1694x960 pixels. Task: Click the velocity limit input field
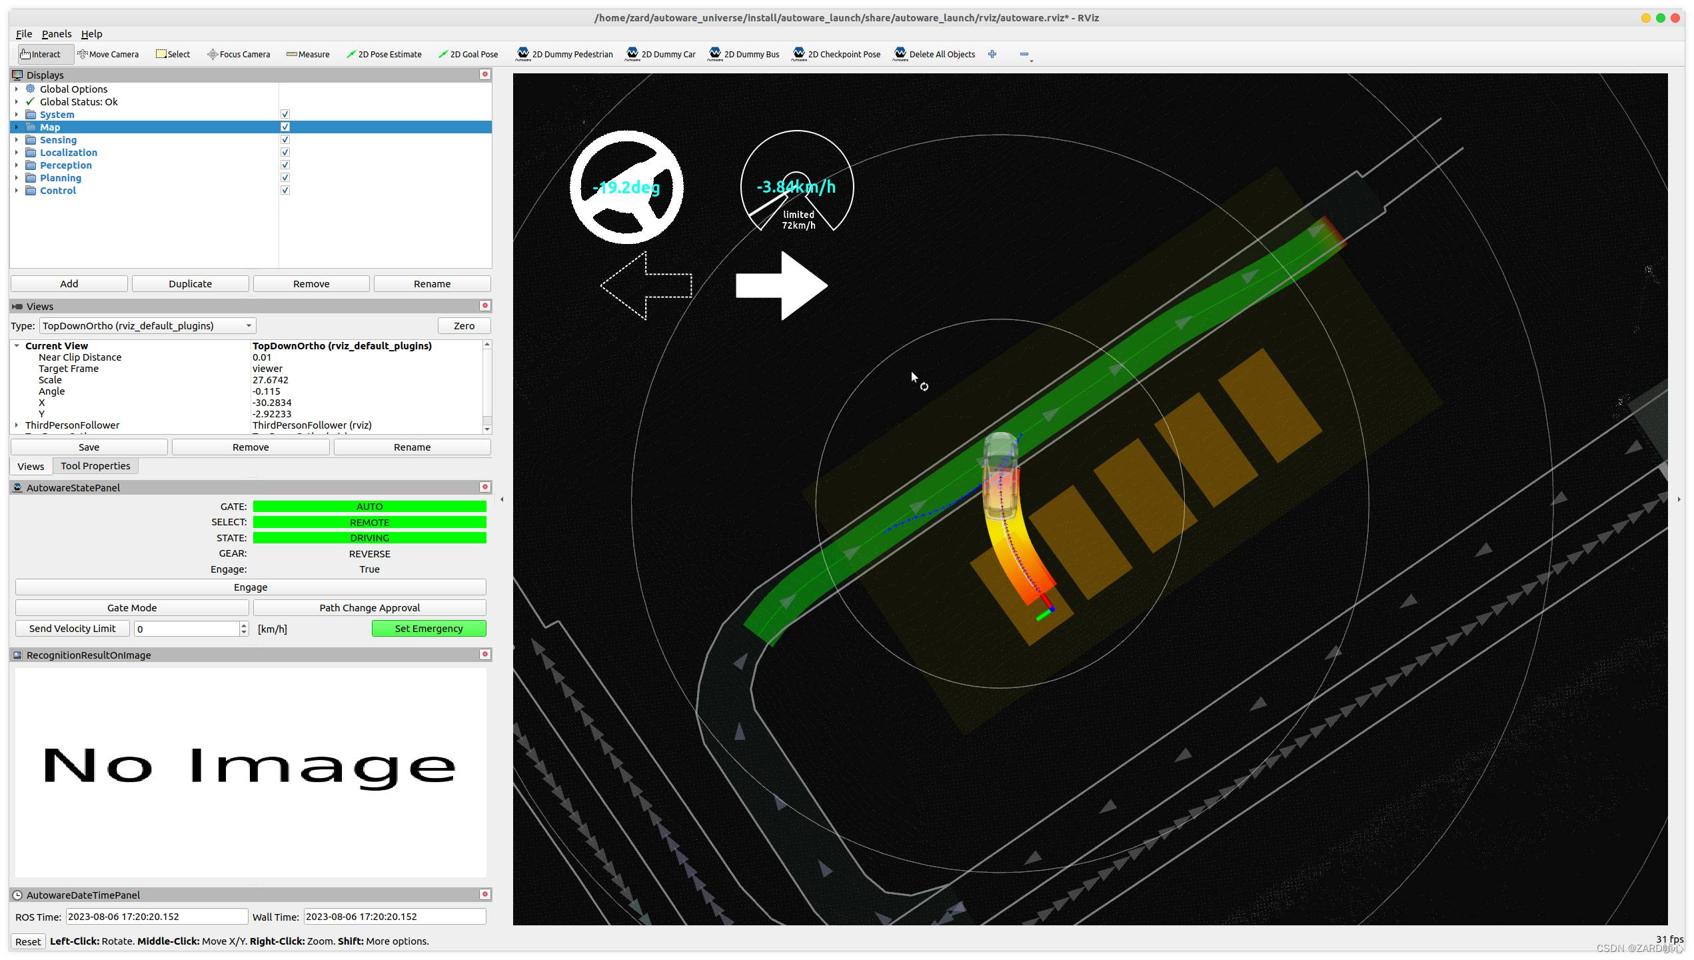tap(186, 629)
